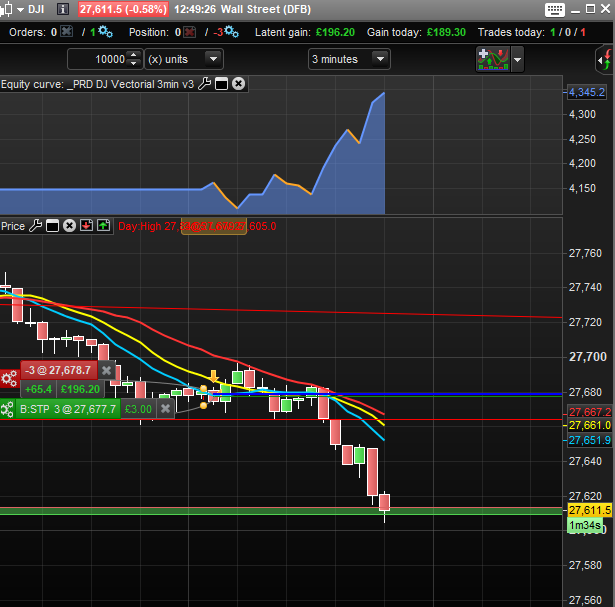Cancel pending orders icon beside Orders: 0
Image resolution: width=615 pixels, height=607 pixels.
coord(67,31)
